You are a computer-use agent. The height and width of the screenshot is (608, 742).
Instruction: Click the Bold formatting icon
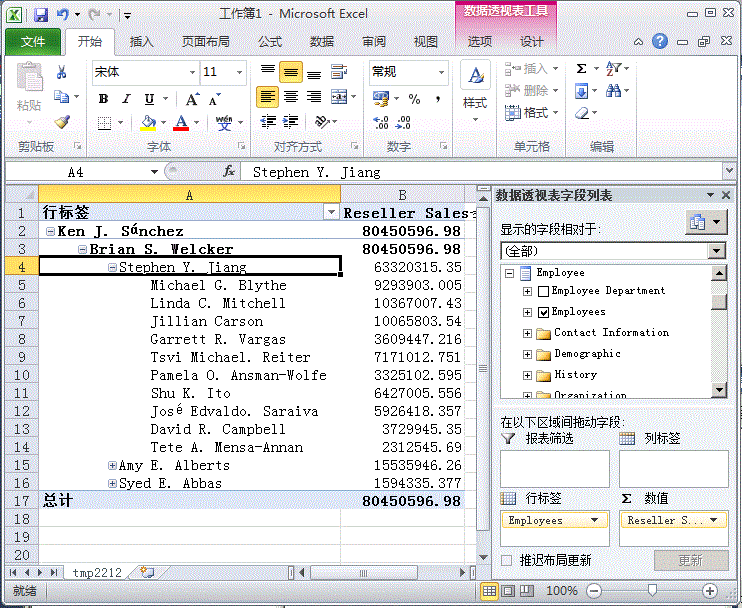tap(103, 99)
